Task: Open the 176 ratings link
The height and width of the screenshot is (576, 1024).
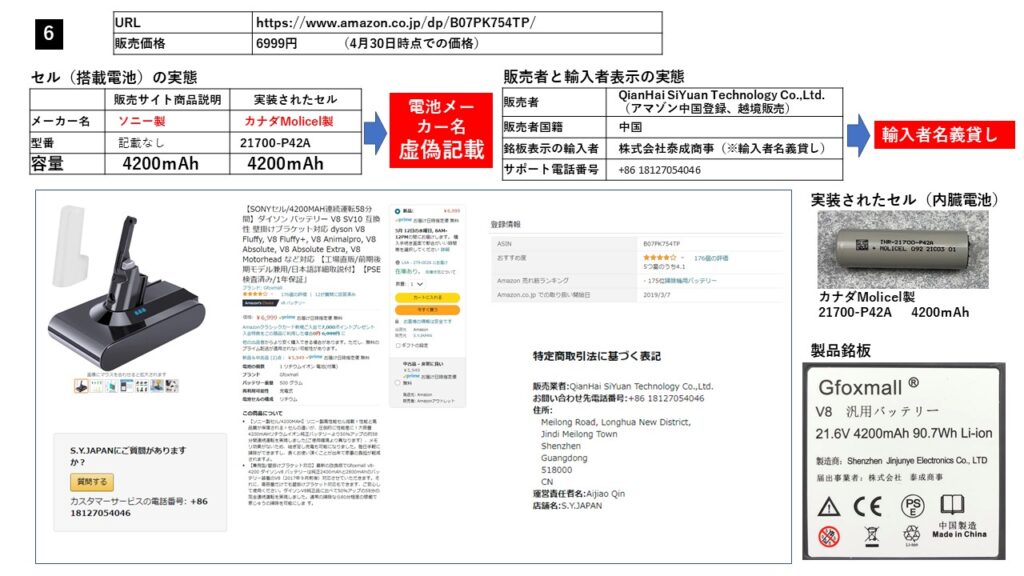Action: coord(710,257)
